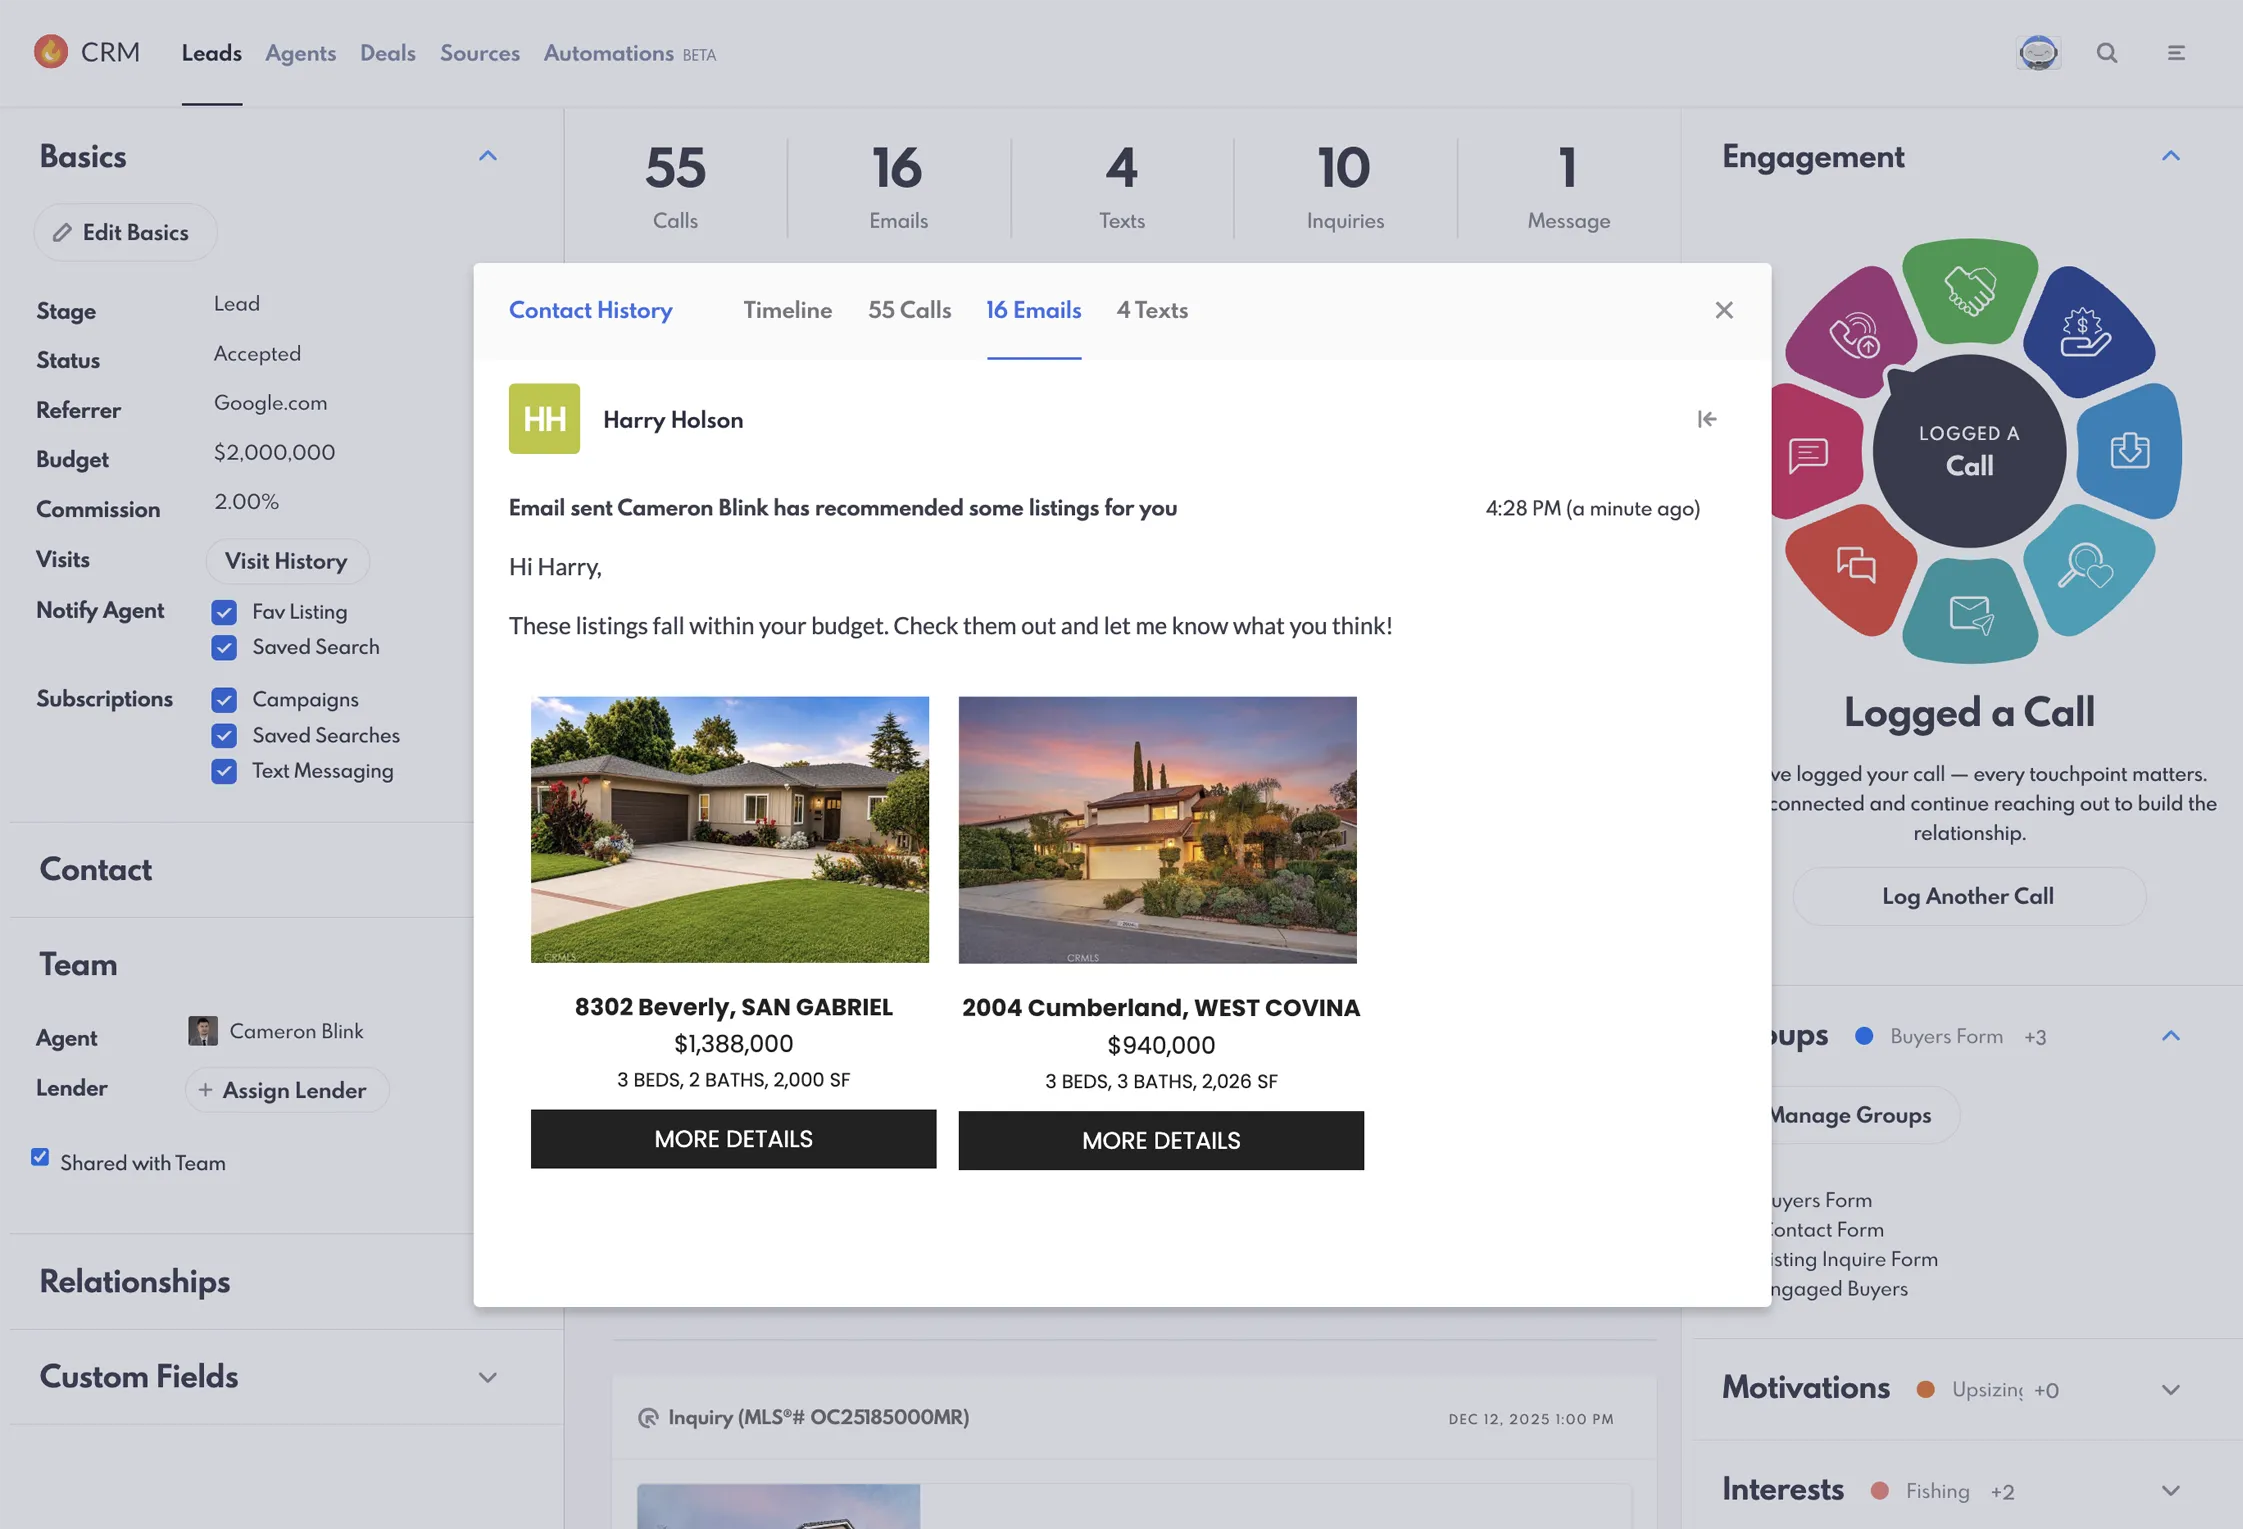This screenshot has width=2243, height=1529.
Task: Click the email envelope icon on the engagement wheel
Action: click(x=1971, y=614)
